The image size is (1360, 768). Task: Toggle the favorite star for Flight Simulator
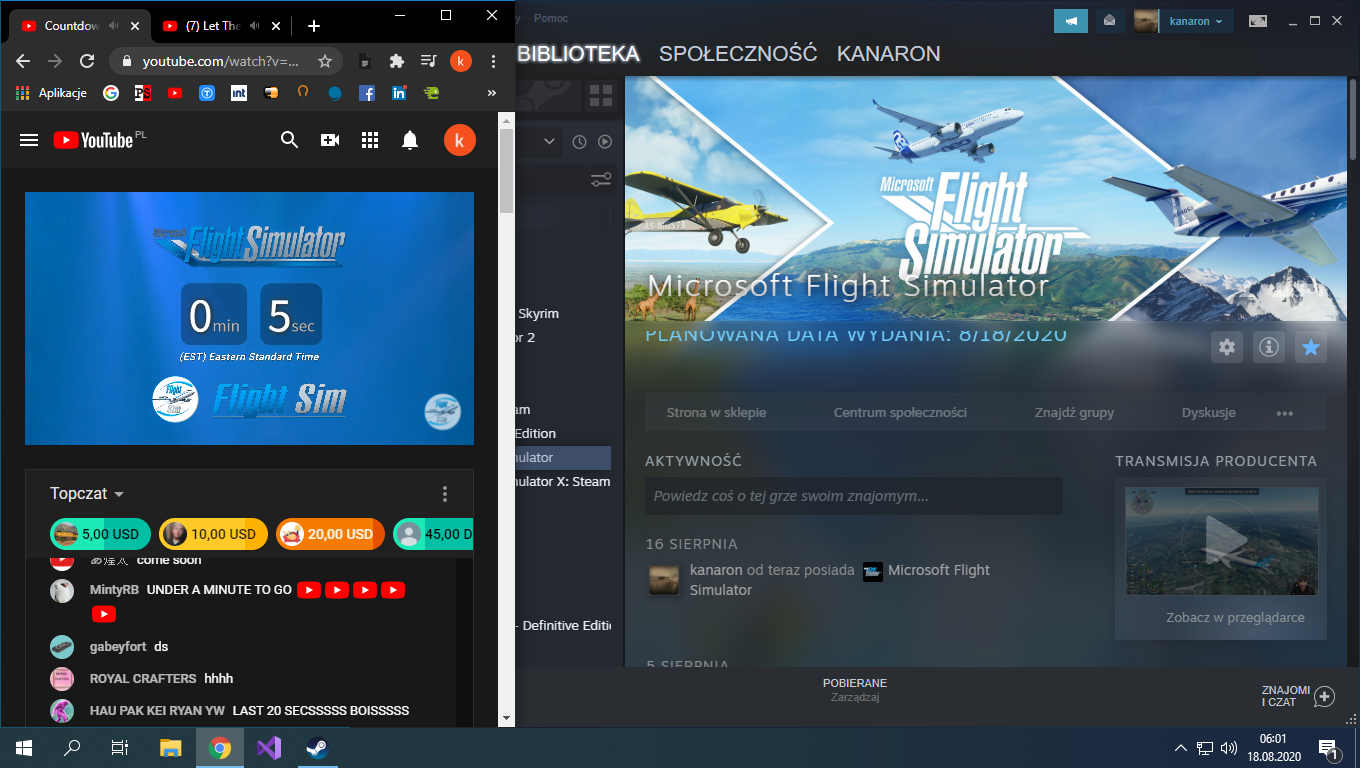coord(1311,348)
